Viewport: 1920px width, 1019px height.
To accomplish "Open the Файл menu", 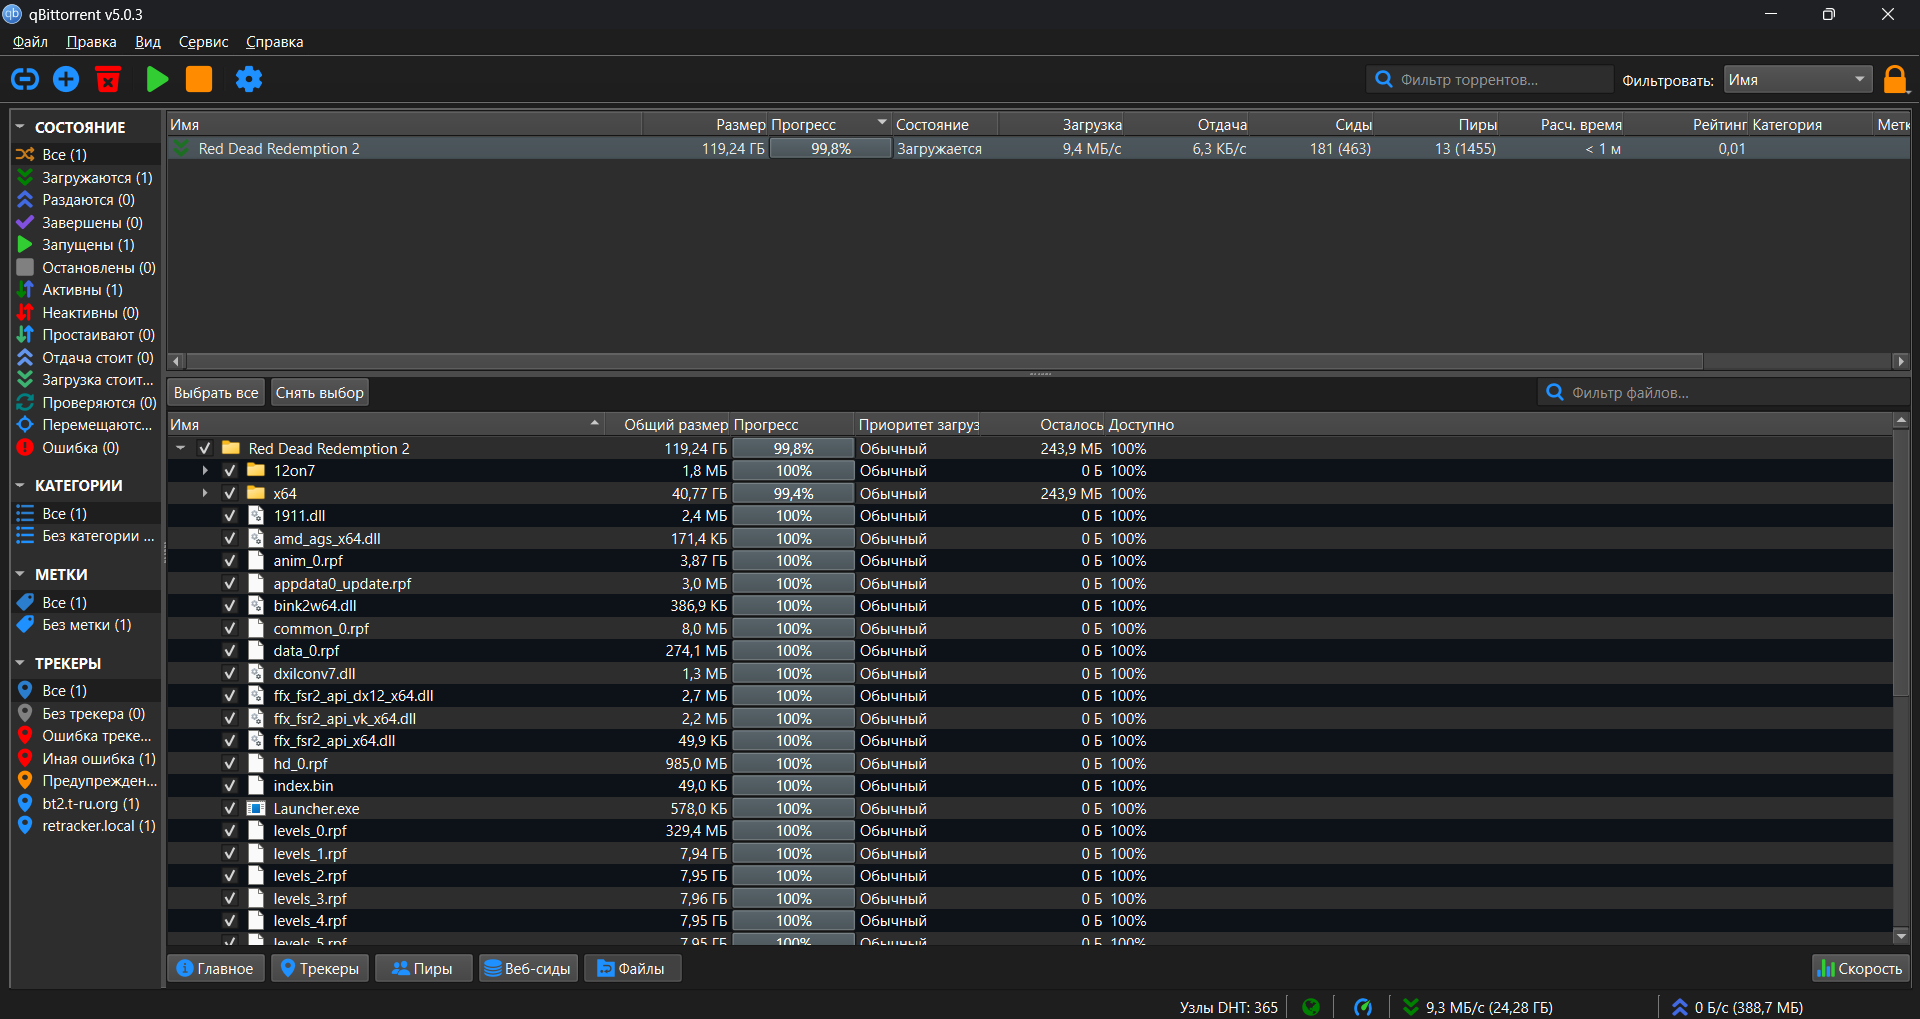I will (x=30, y=42).
